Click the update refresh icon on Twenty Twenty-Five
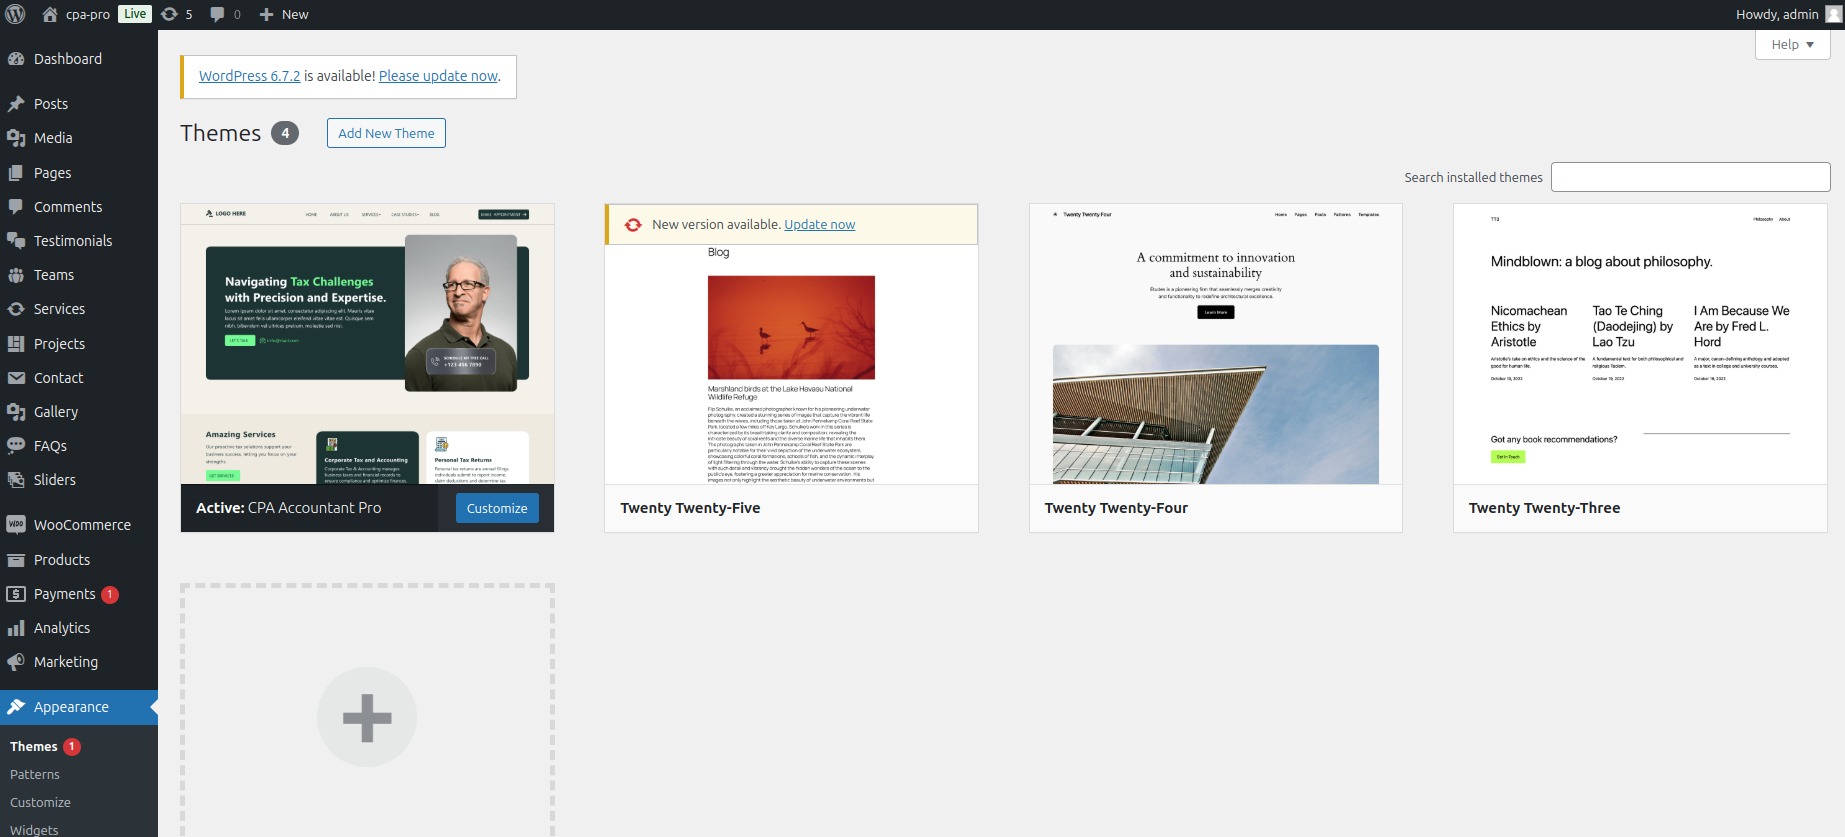 pos(633,225)
